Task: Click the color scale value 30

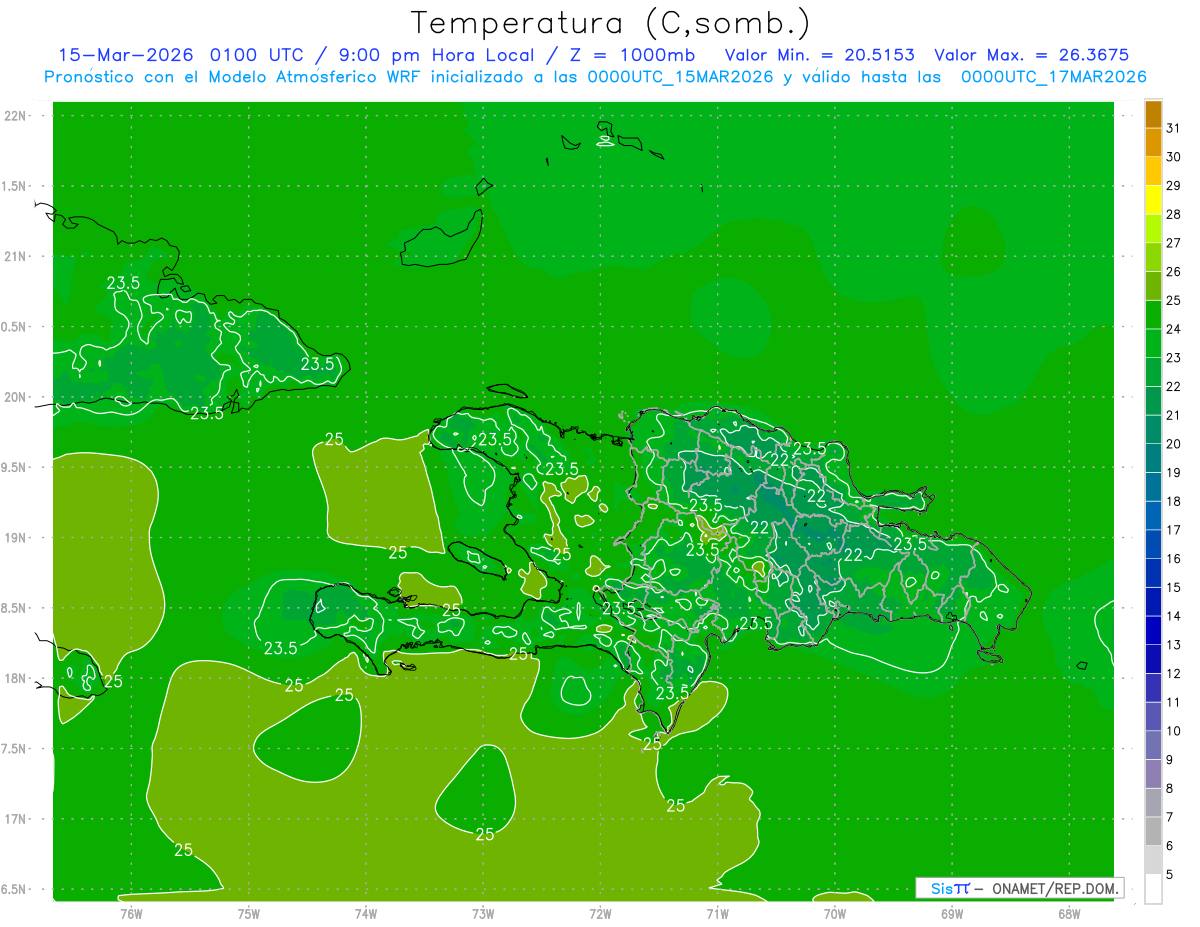Action: coord(1173,156)
